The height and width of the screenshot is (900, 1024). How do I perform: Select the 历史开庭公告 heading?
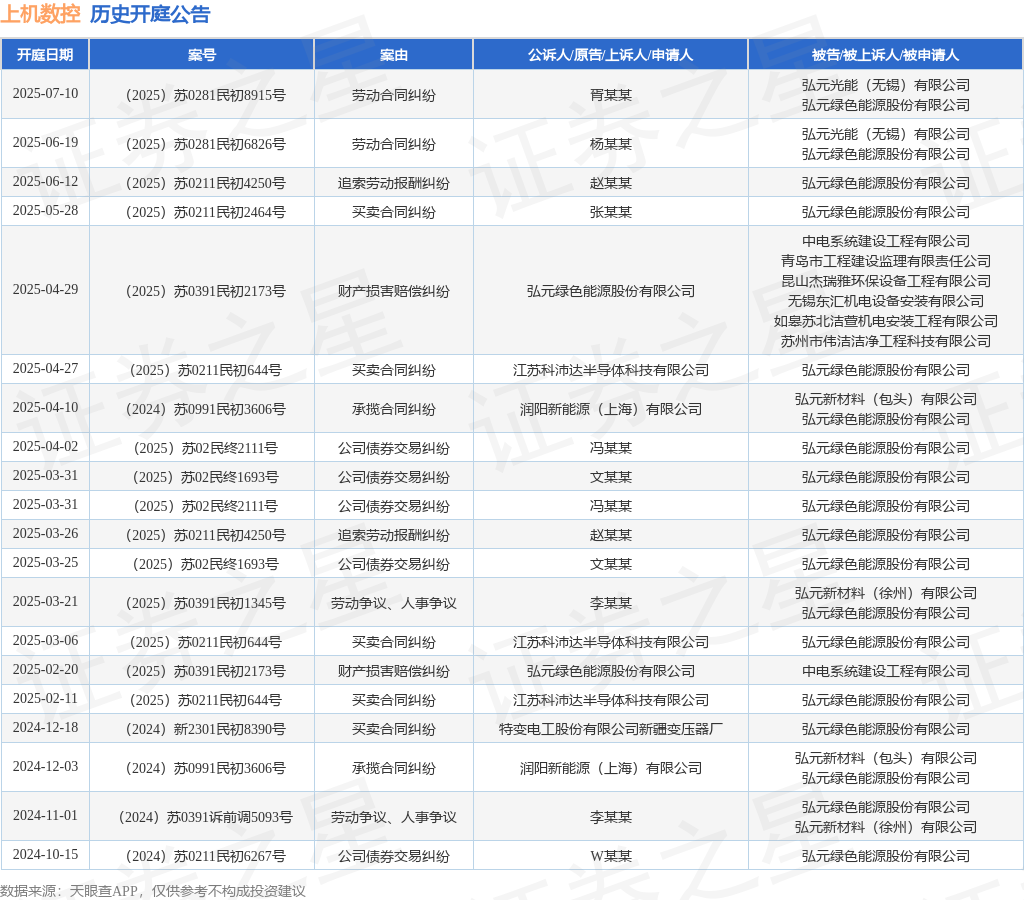(150, 14)
